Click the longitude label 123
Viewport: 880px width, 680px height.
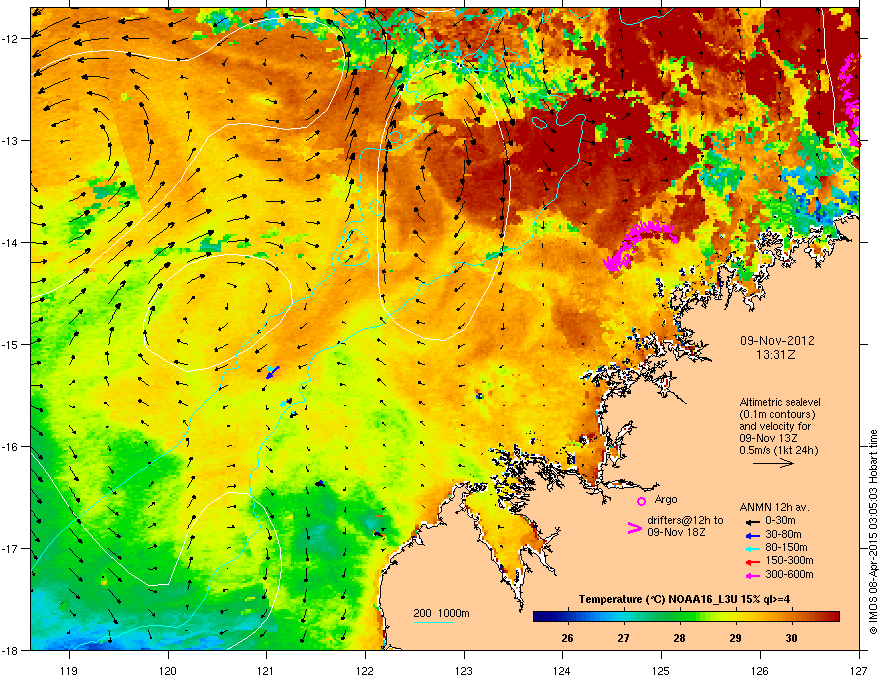click(464, 670)
